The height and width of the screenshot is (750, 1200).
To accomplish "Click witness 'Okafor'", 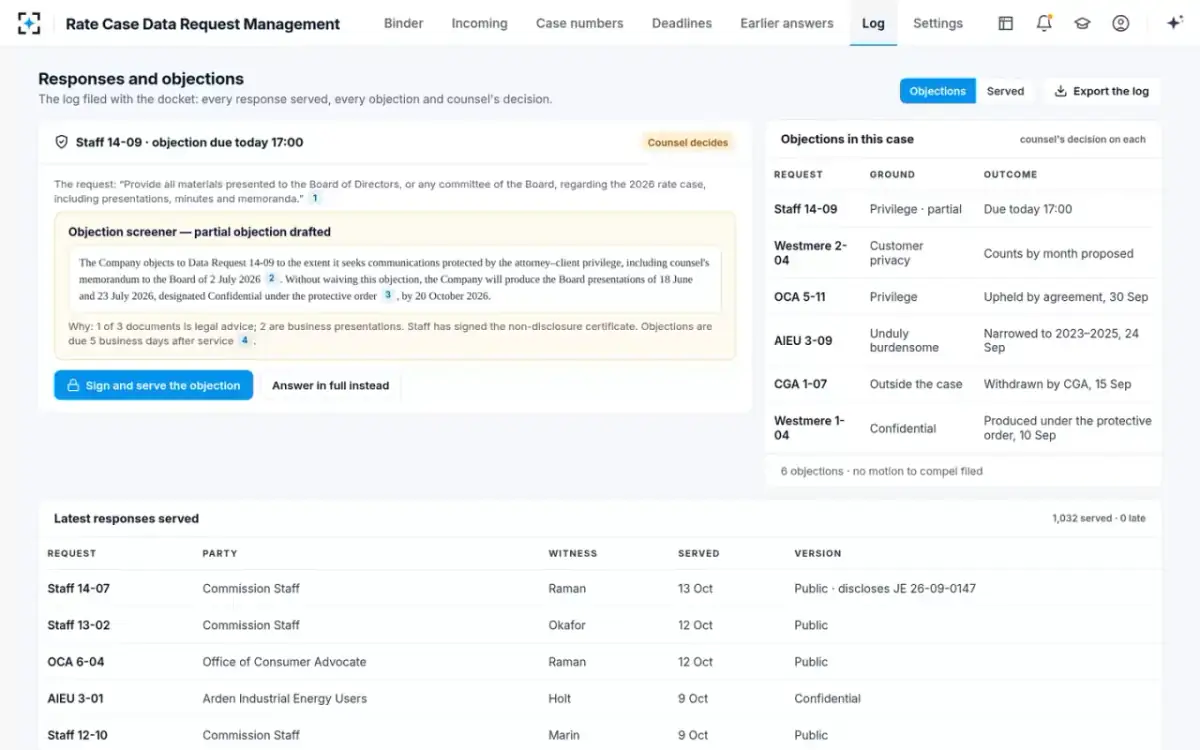I will pyautogui.click(x=567, y=625).
